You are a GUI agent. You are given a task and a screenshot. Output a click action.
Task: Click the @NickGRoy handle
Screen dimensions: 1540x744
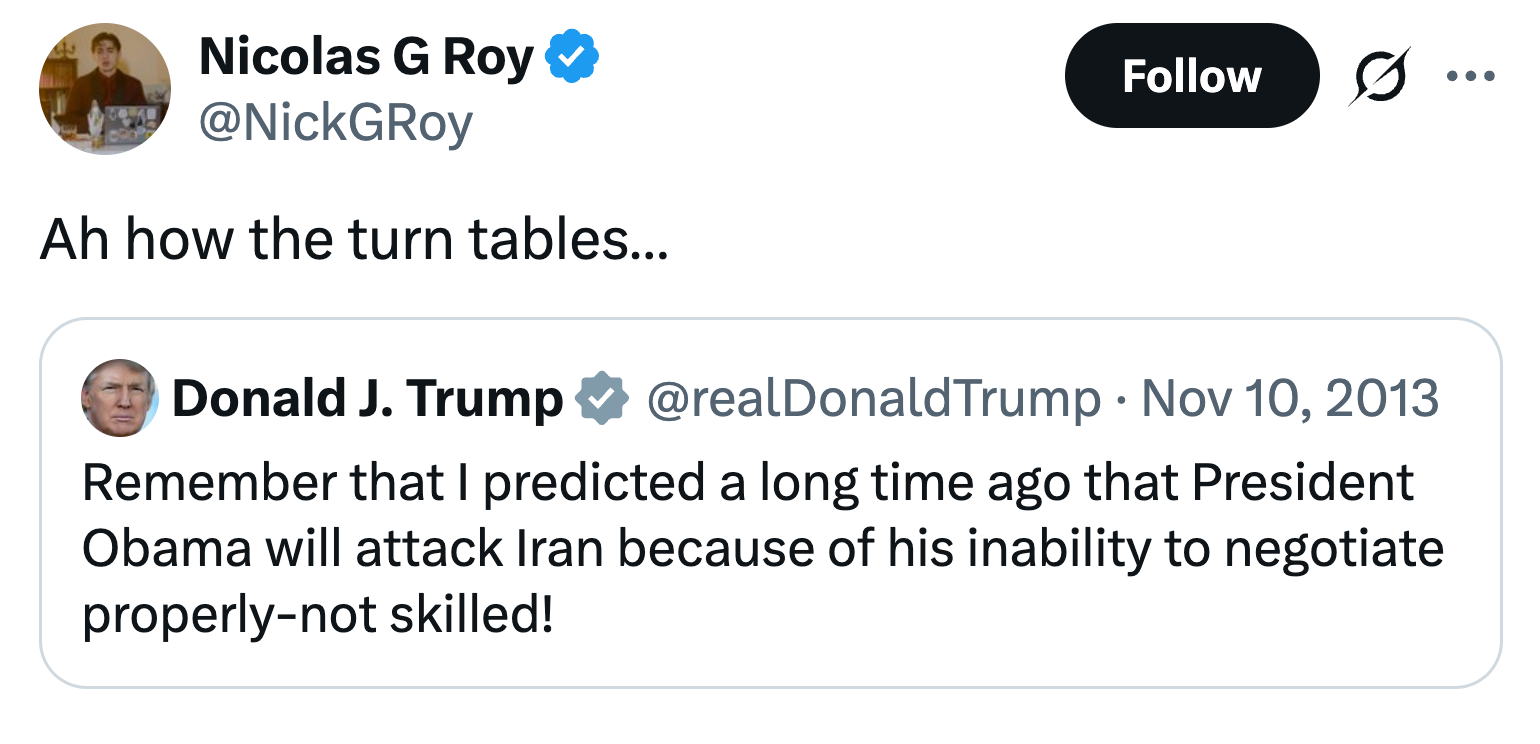[336, 123]
